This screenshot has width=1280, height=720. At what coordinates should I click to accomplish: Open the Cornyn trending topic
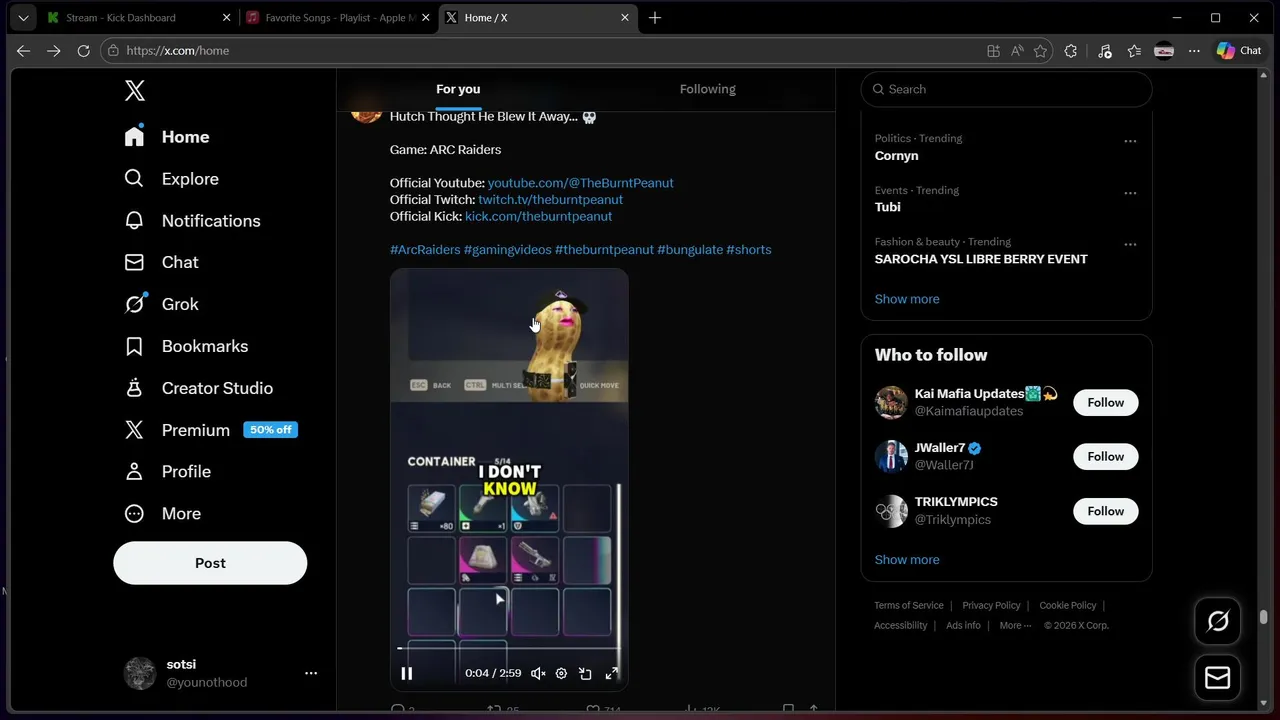896,156
